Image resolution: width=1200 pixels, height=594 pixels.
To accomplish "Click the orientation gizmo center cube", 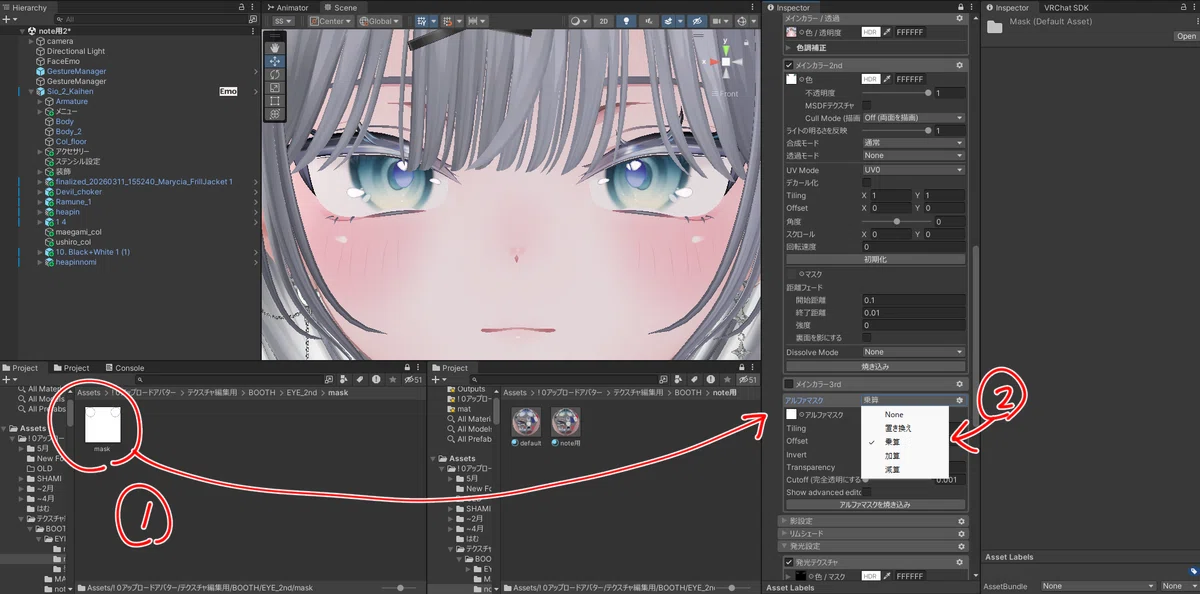I will [x=726, y=62].
